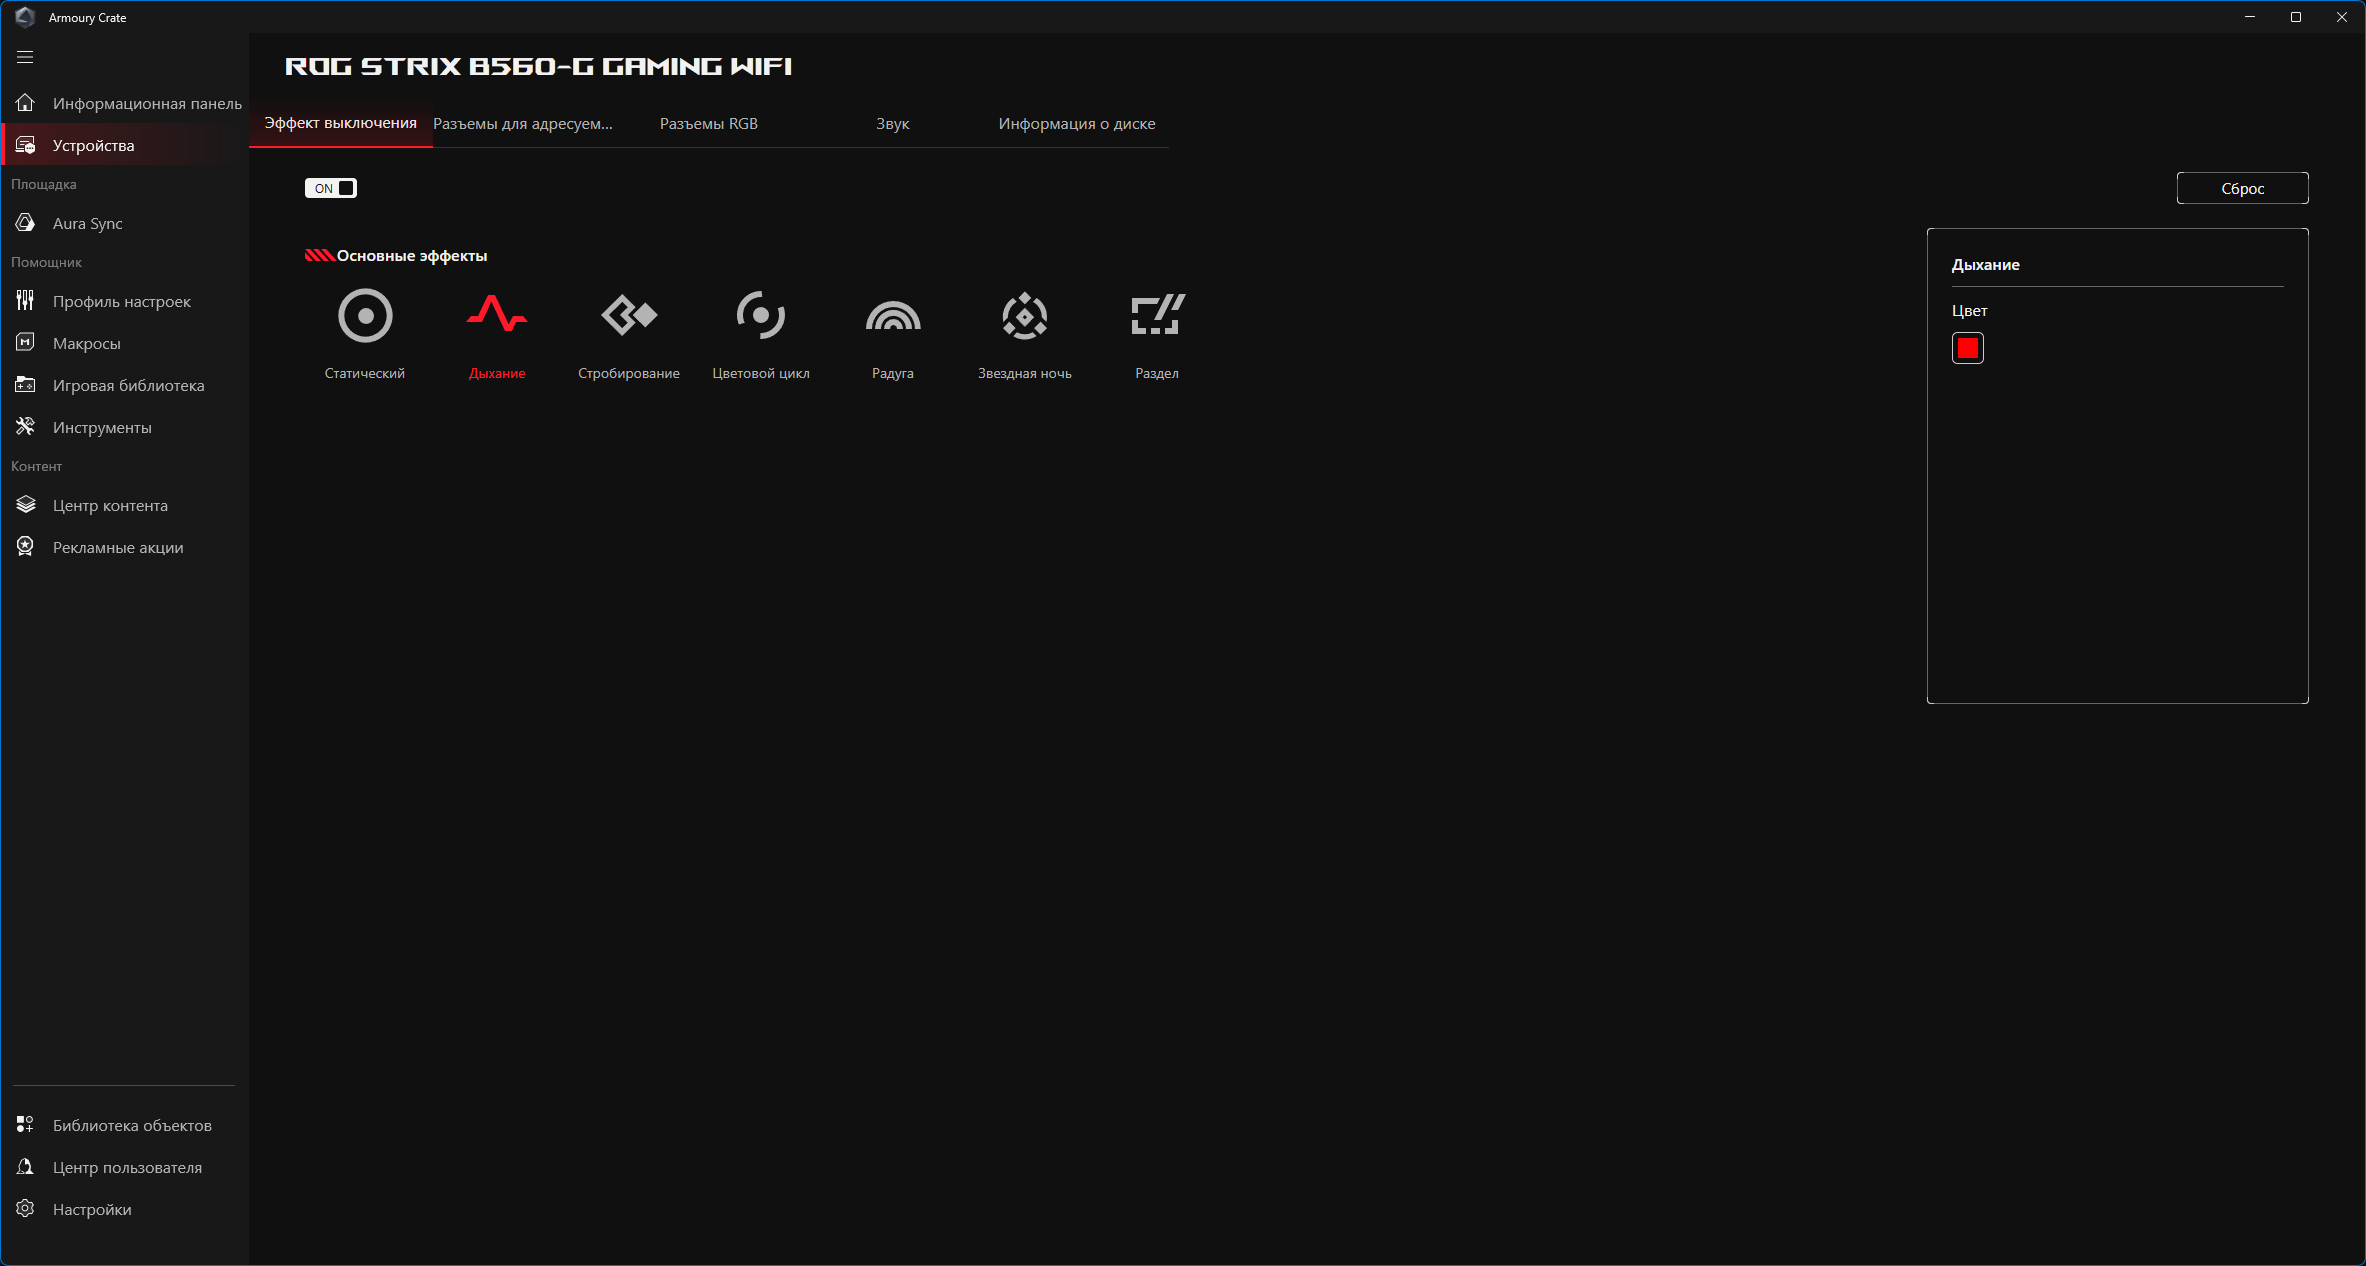Open Инструменты wrench icon
This screenshot has width=2366, height=1266.
[25, 427]
